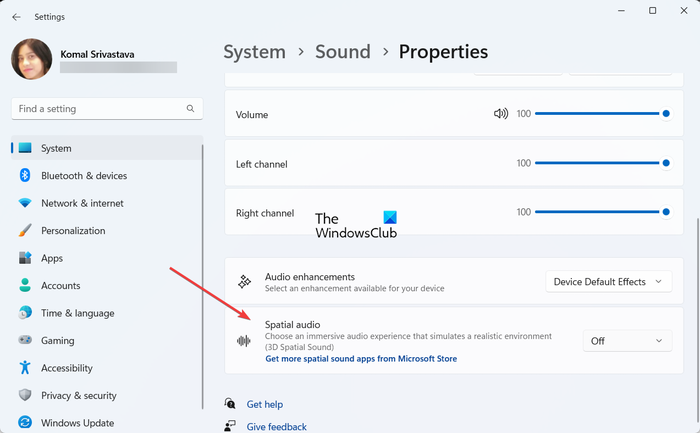The height and width of the screenshot is (433, 700).
Task: Click the back arrow in Settings
Action: (x=16, y=16)
